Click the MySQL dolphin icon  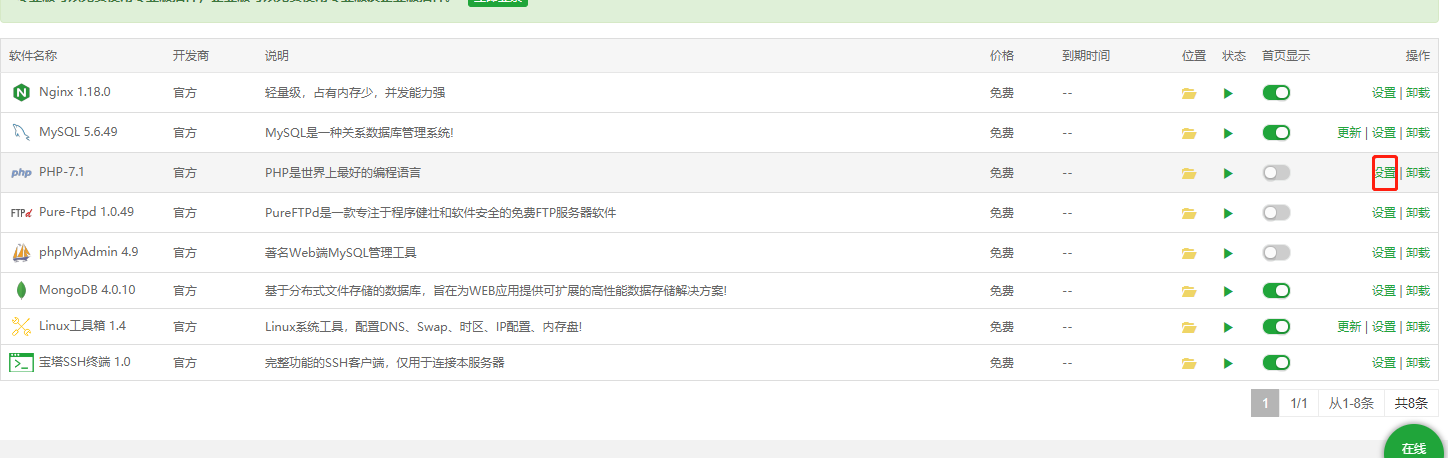click(x=21, y=132)
